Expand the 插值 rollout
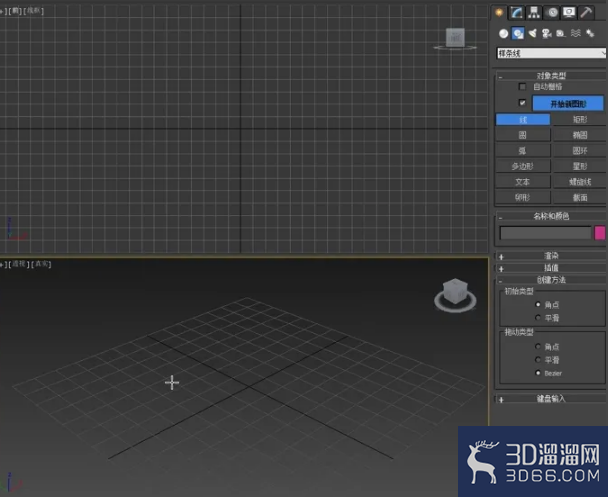Viewport: 608px width, 497px height. coord(551,268)
